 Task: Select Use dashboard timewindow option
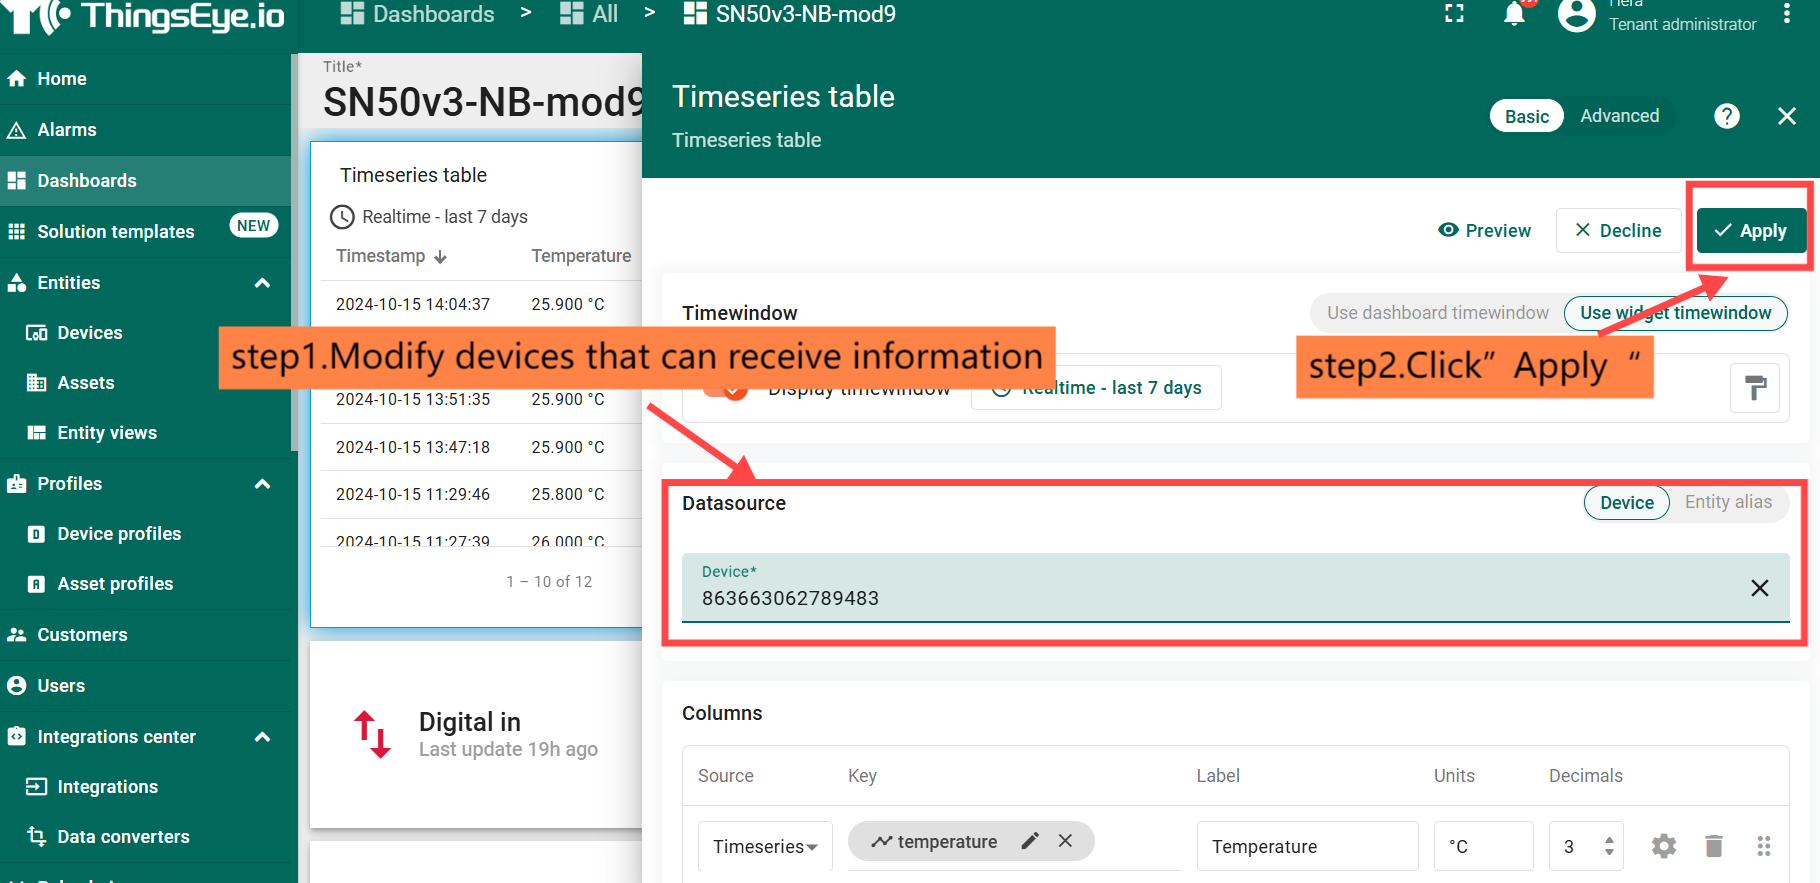click(1437, 313)
